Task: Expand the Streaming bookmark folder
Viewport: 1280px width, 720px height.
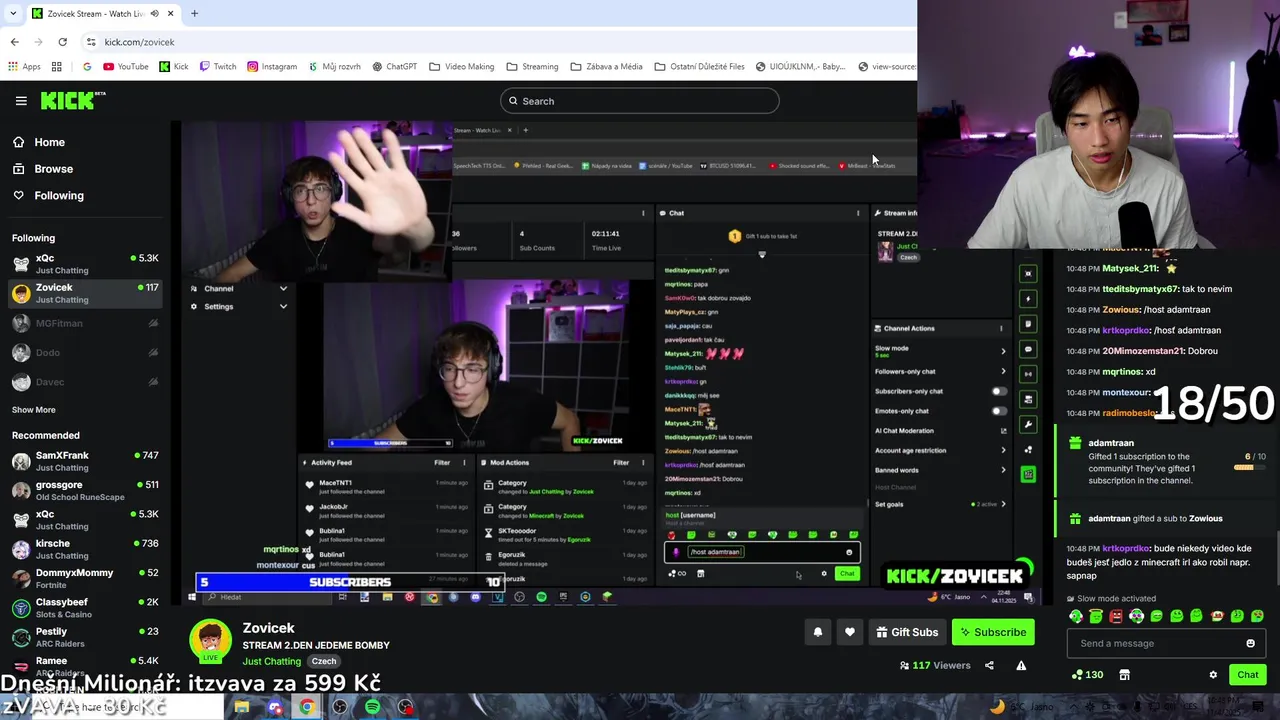Action: pyautogui.click(x=532, y=67)
